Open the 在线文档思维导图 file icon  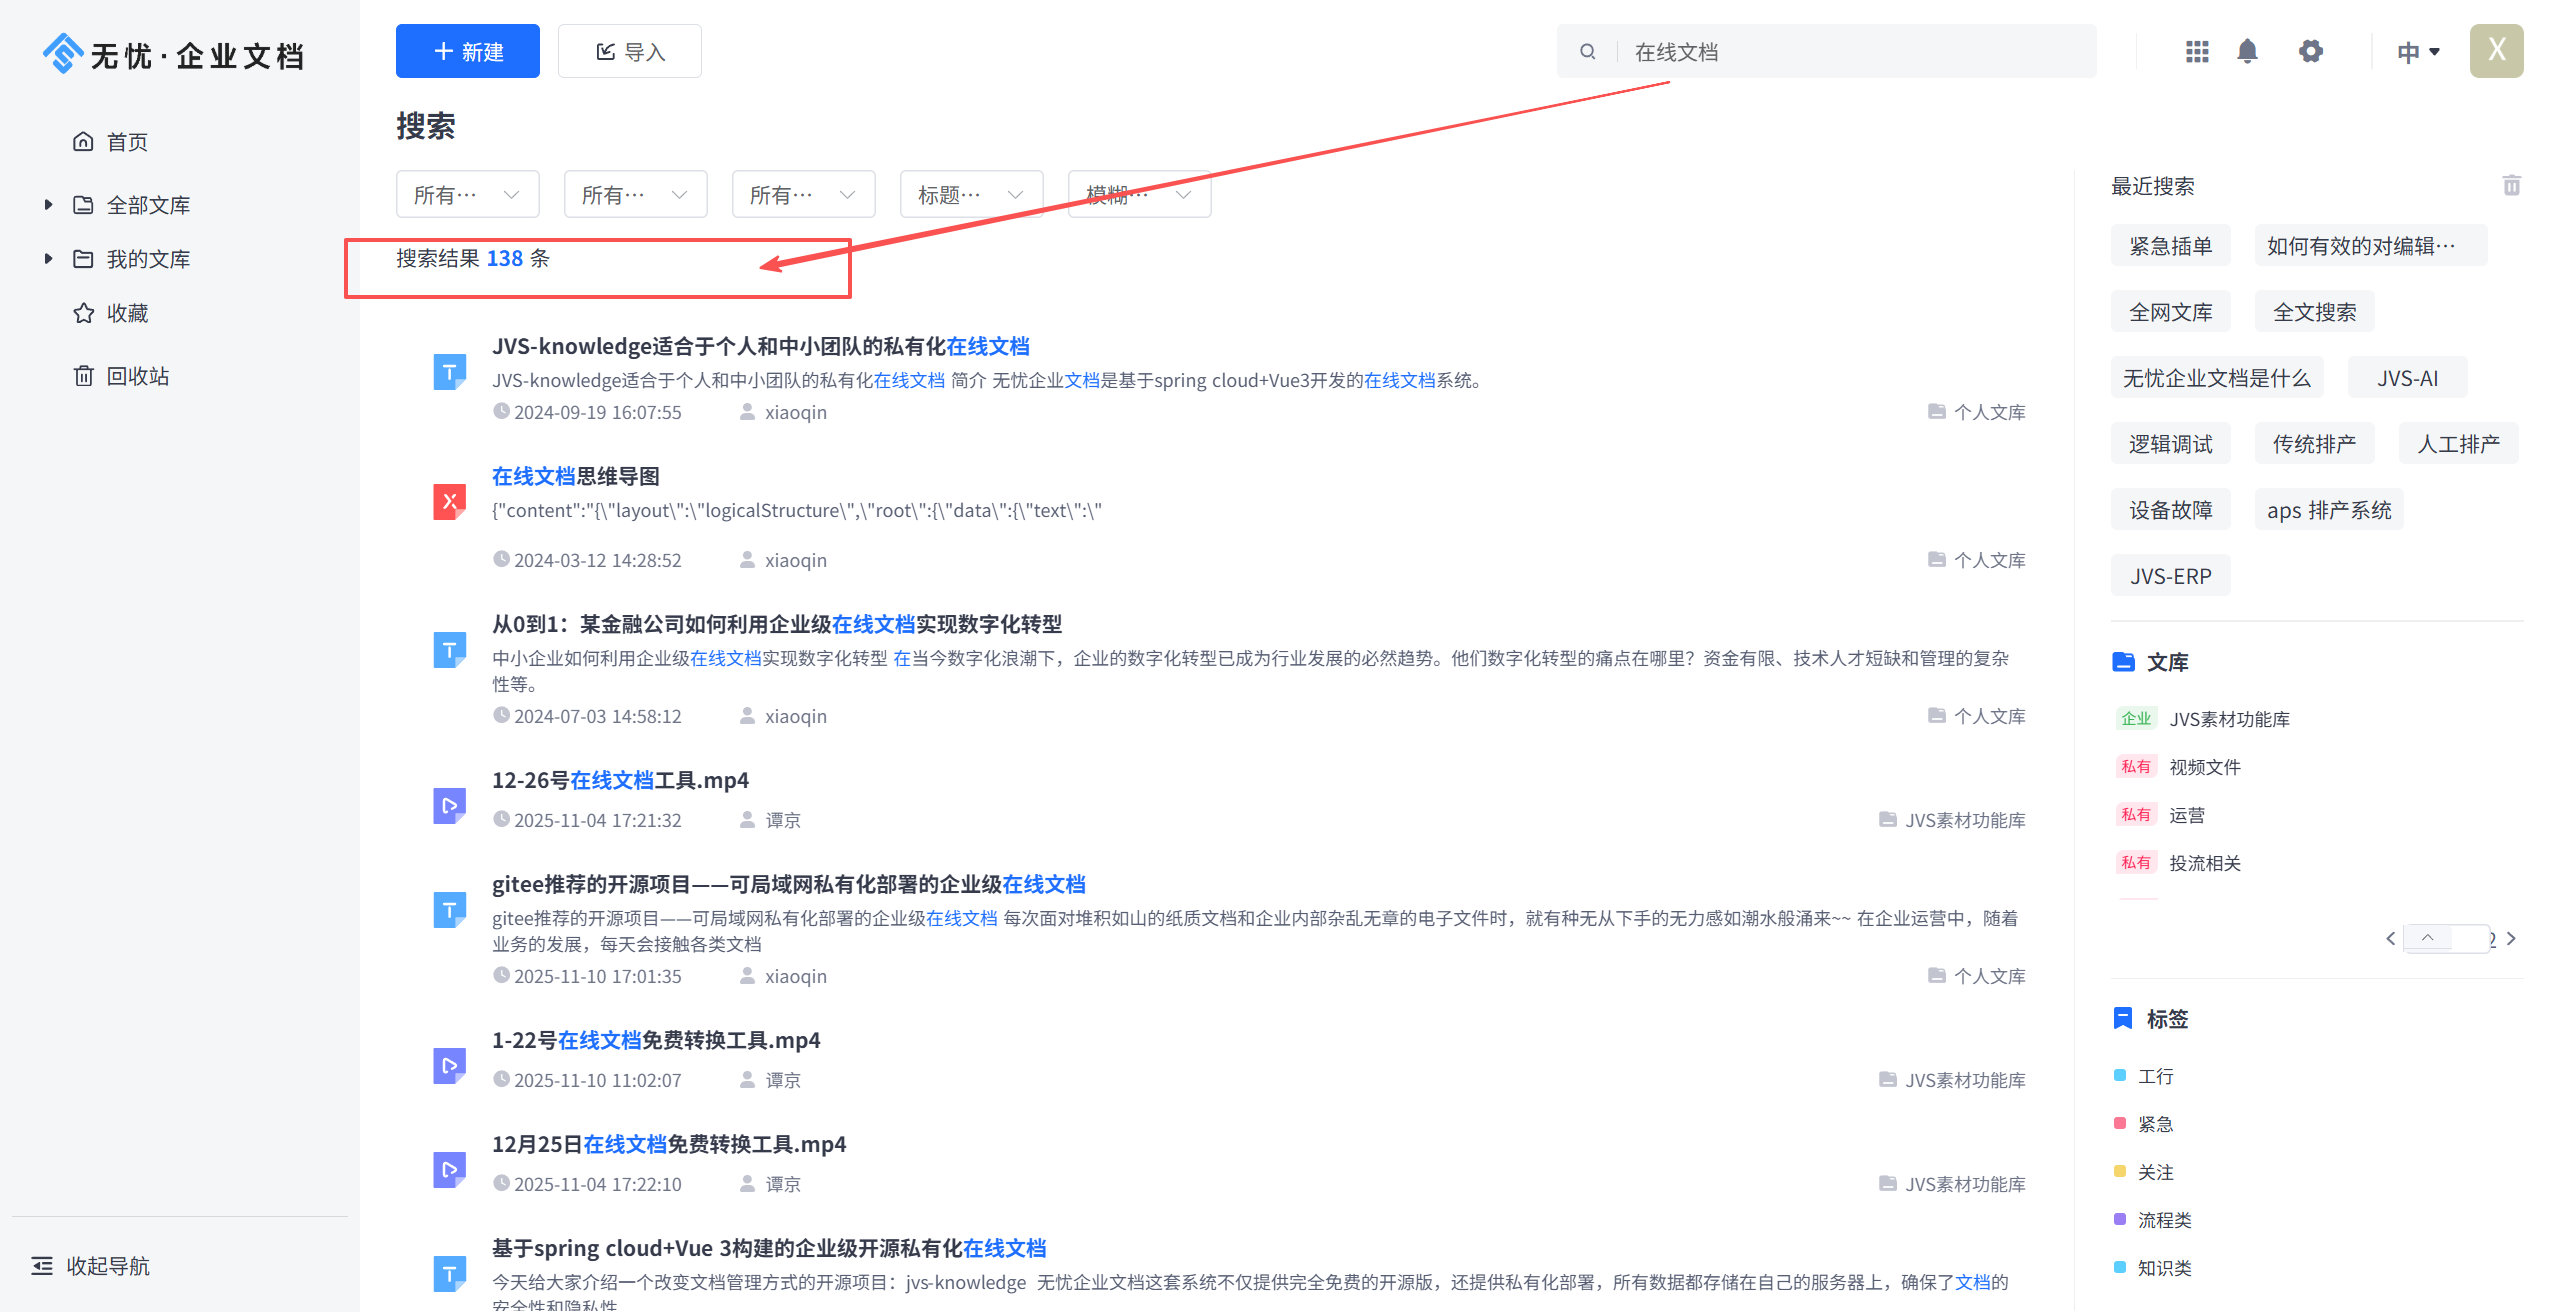pos(449,502)
